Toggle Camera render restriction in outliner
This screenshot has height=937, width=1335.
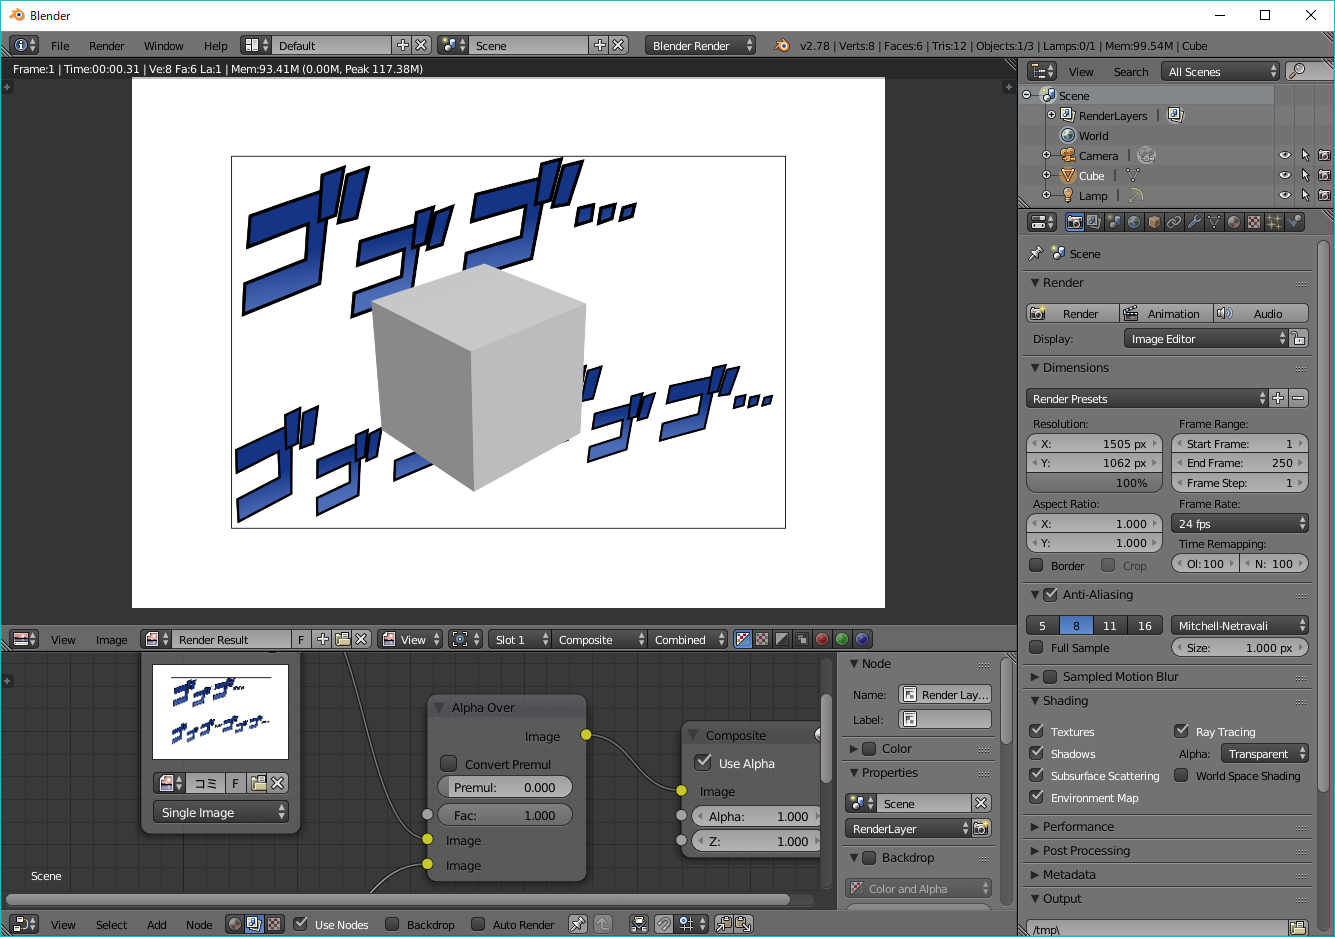tap(1324, 156)
